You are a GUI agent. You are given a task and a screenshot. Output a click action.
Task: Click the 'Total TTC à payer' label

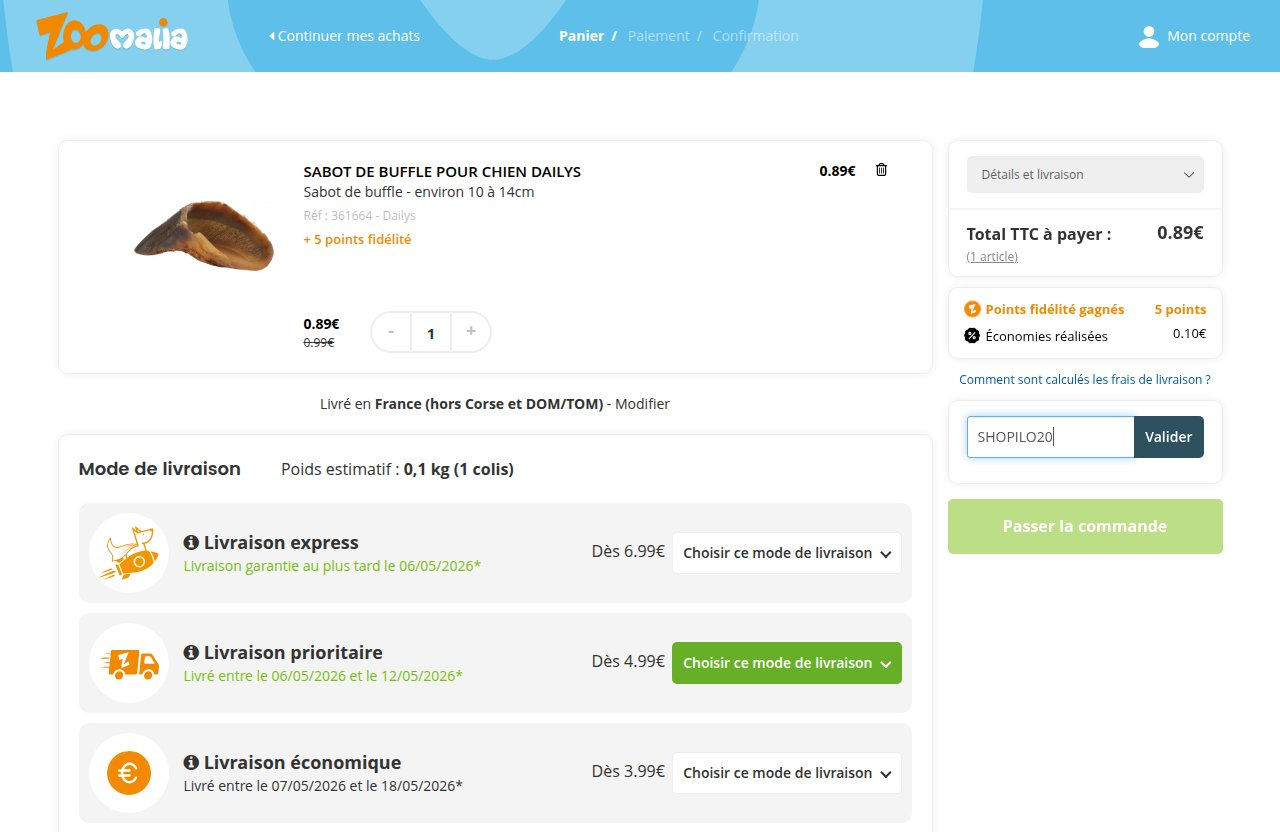[x=1038, y=234]
